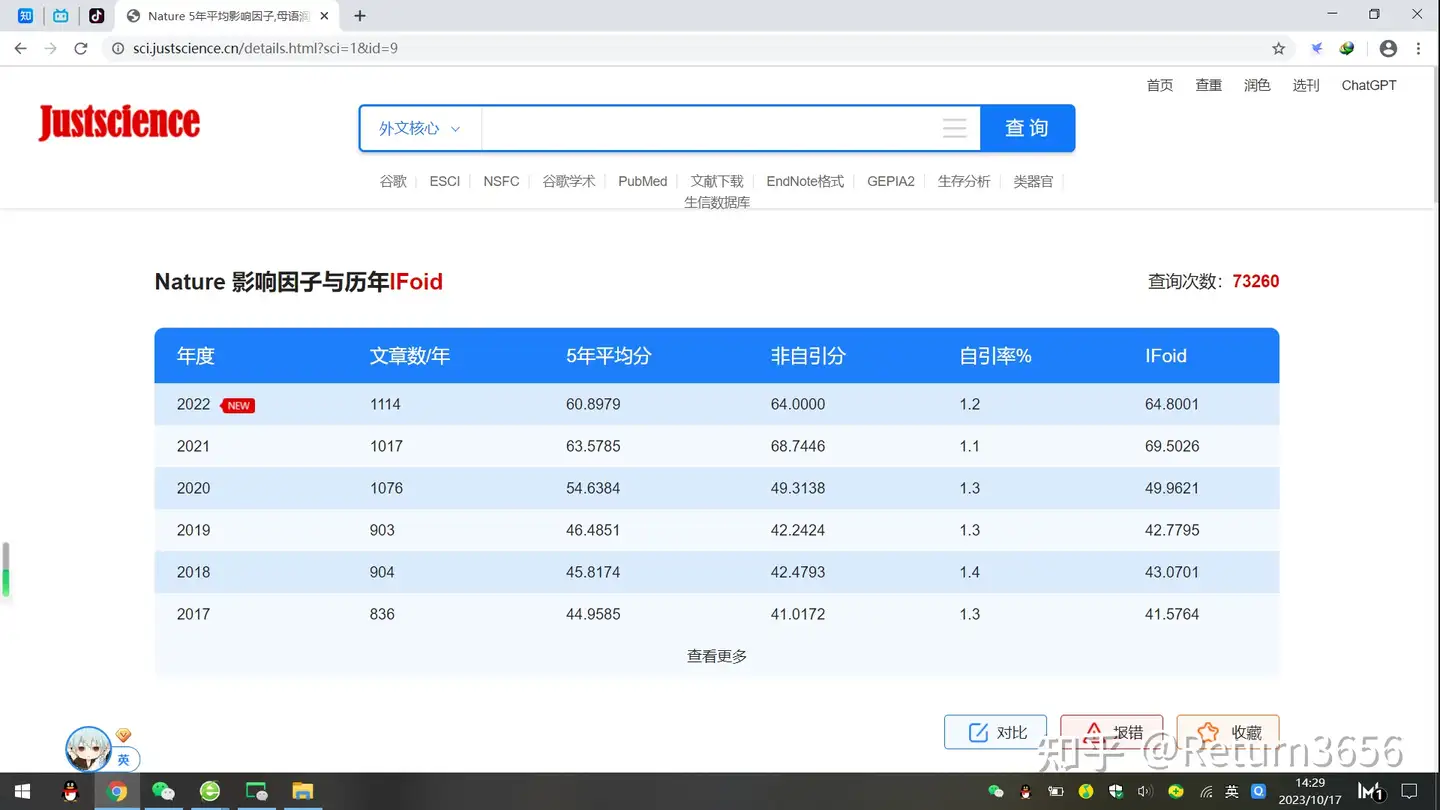
Task: Open the hamburger list icon in search box
Action: point(955,128)
